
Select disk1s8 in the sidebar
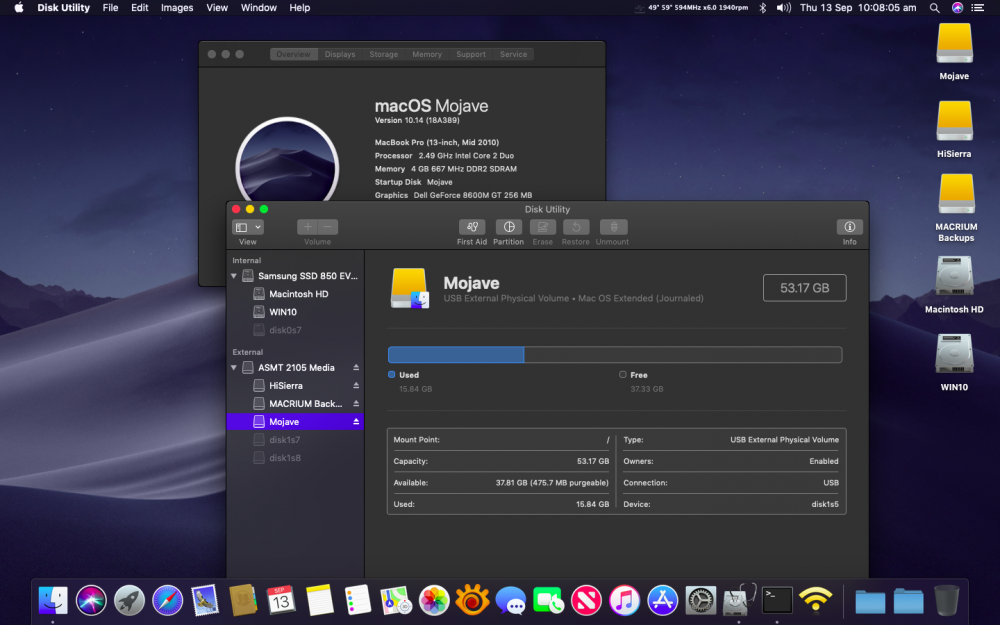(295, 458)
